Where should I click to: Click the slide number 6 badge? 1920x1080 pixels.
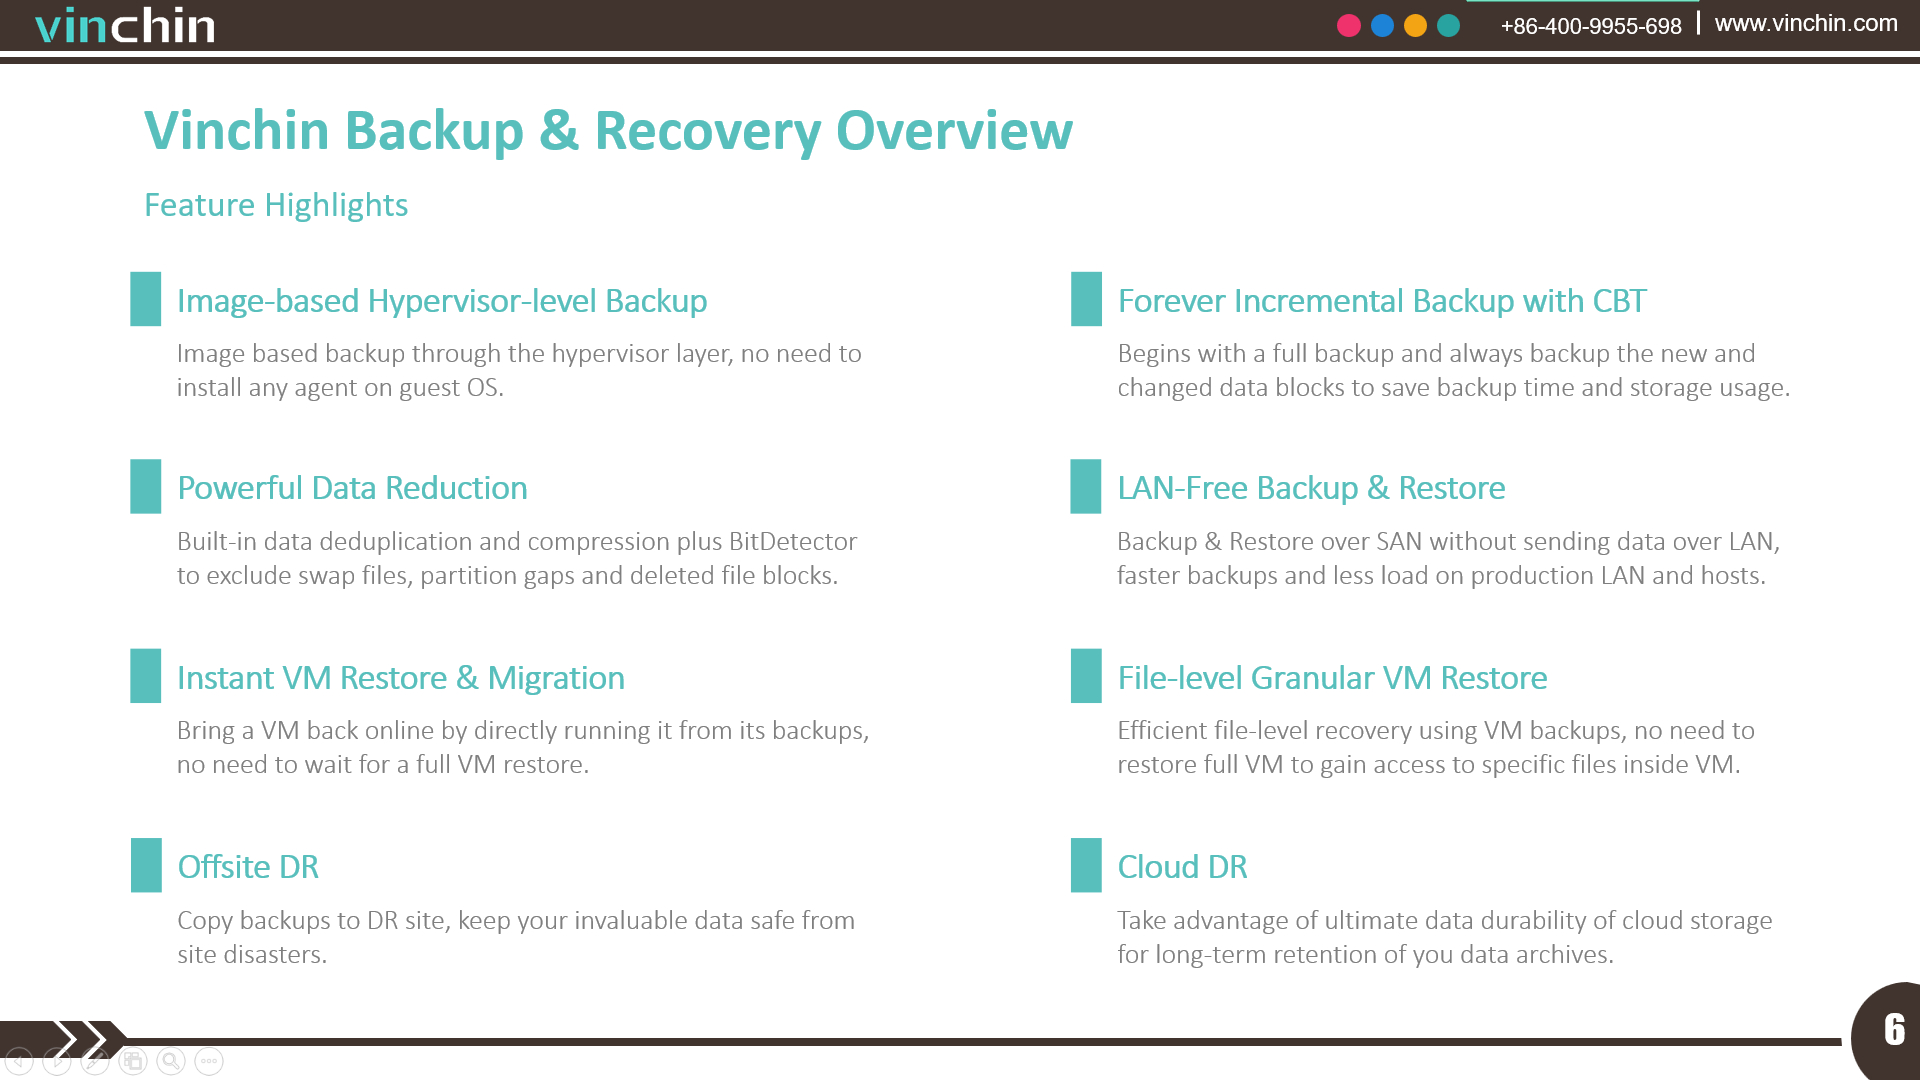tap(1888, 1031)
